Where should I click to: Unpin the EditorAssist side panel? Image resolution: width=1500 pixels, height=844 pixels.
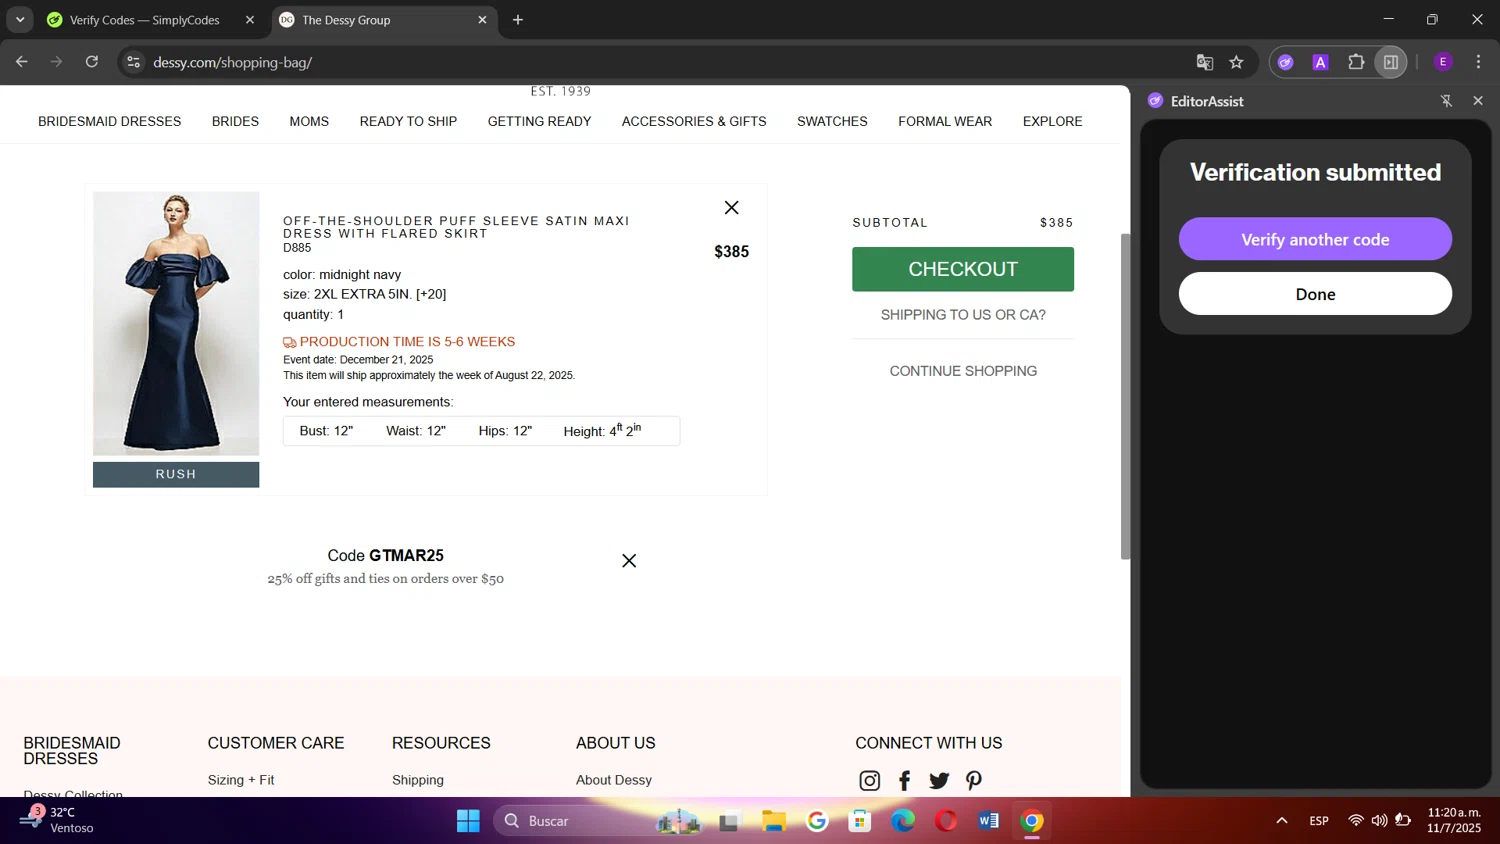point(1446,101)
